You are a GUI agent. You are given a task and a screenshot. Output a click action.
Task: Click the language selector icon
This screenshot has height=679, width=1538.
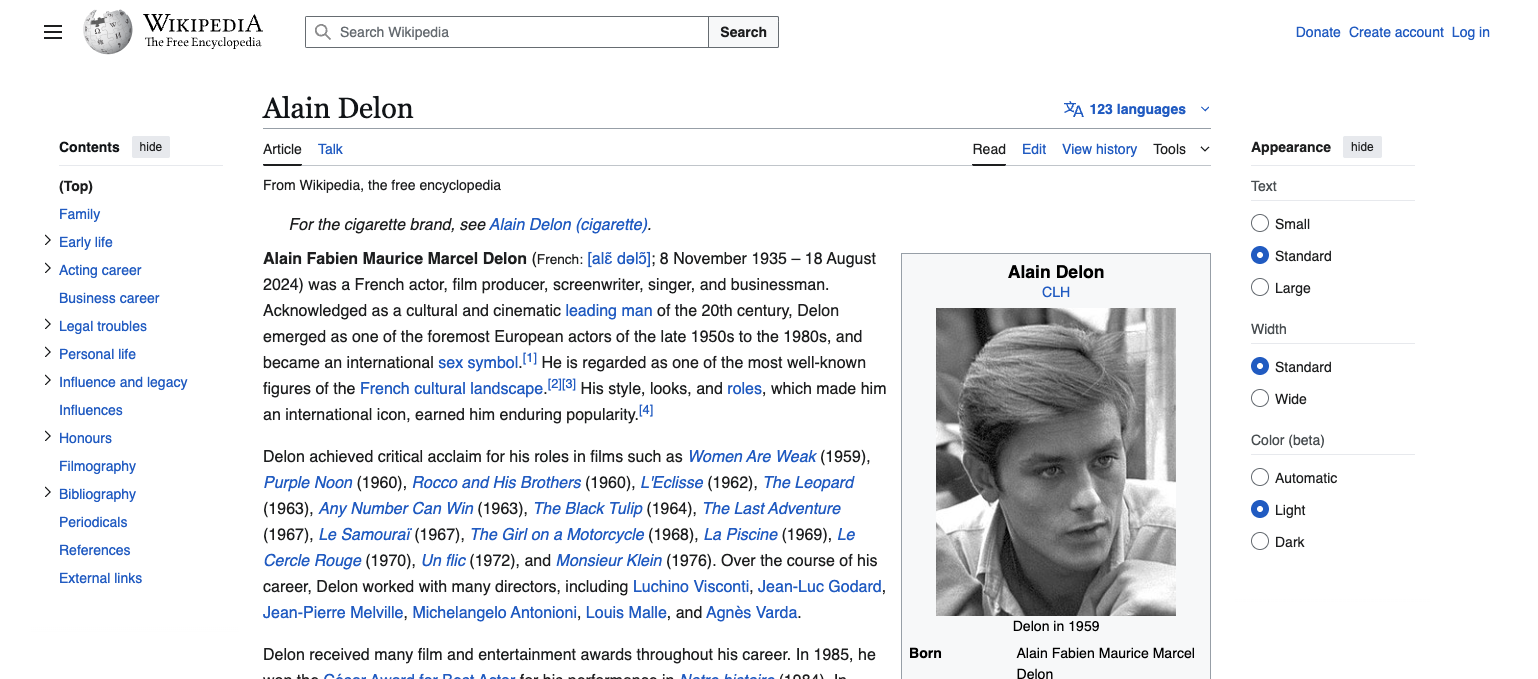(1074, 109)
